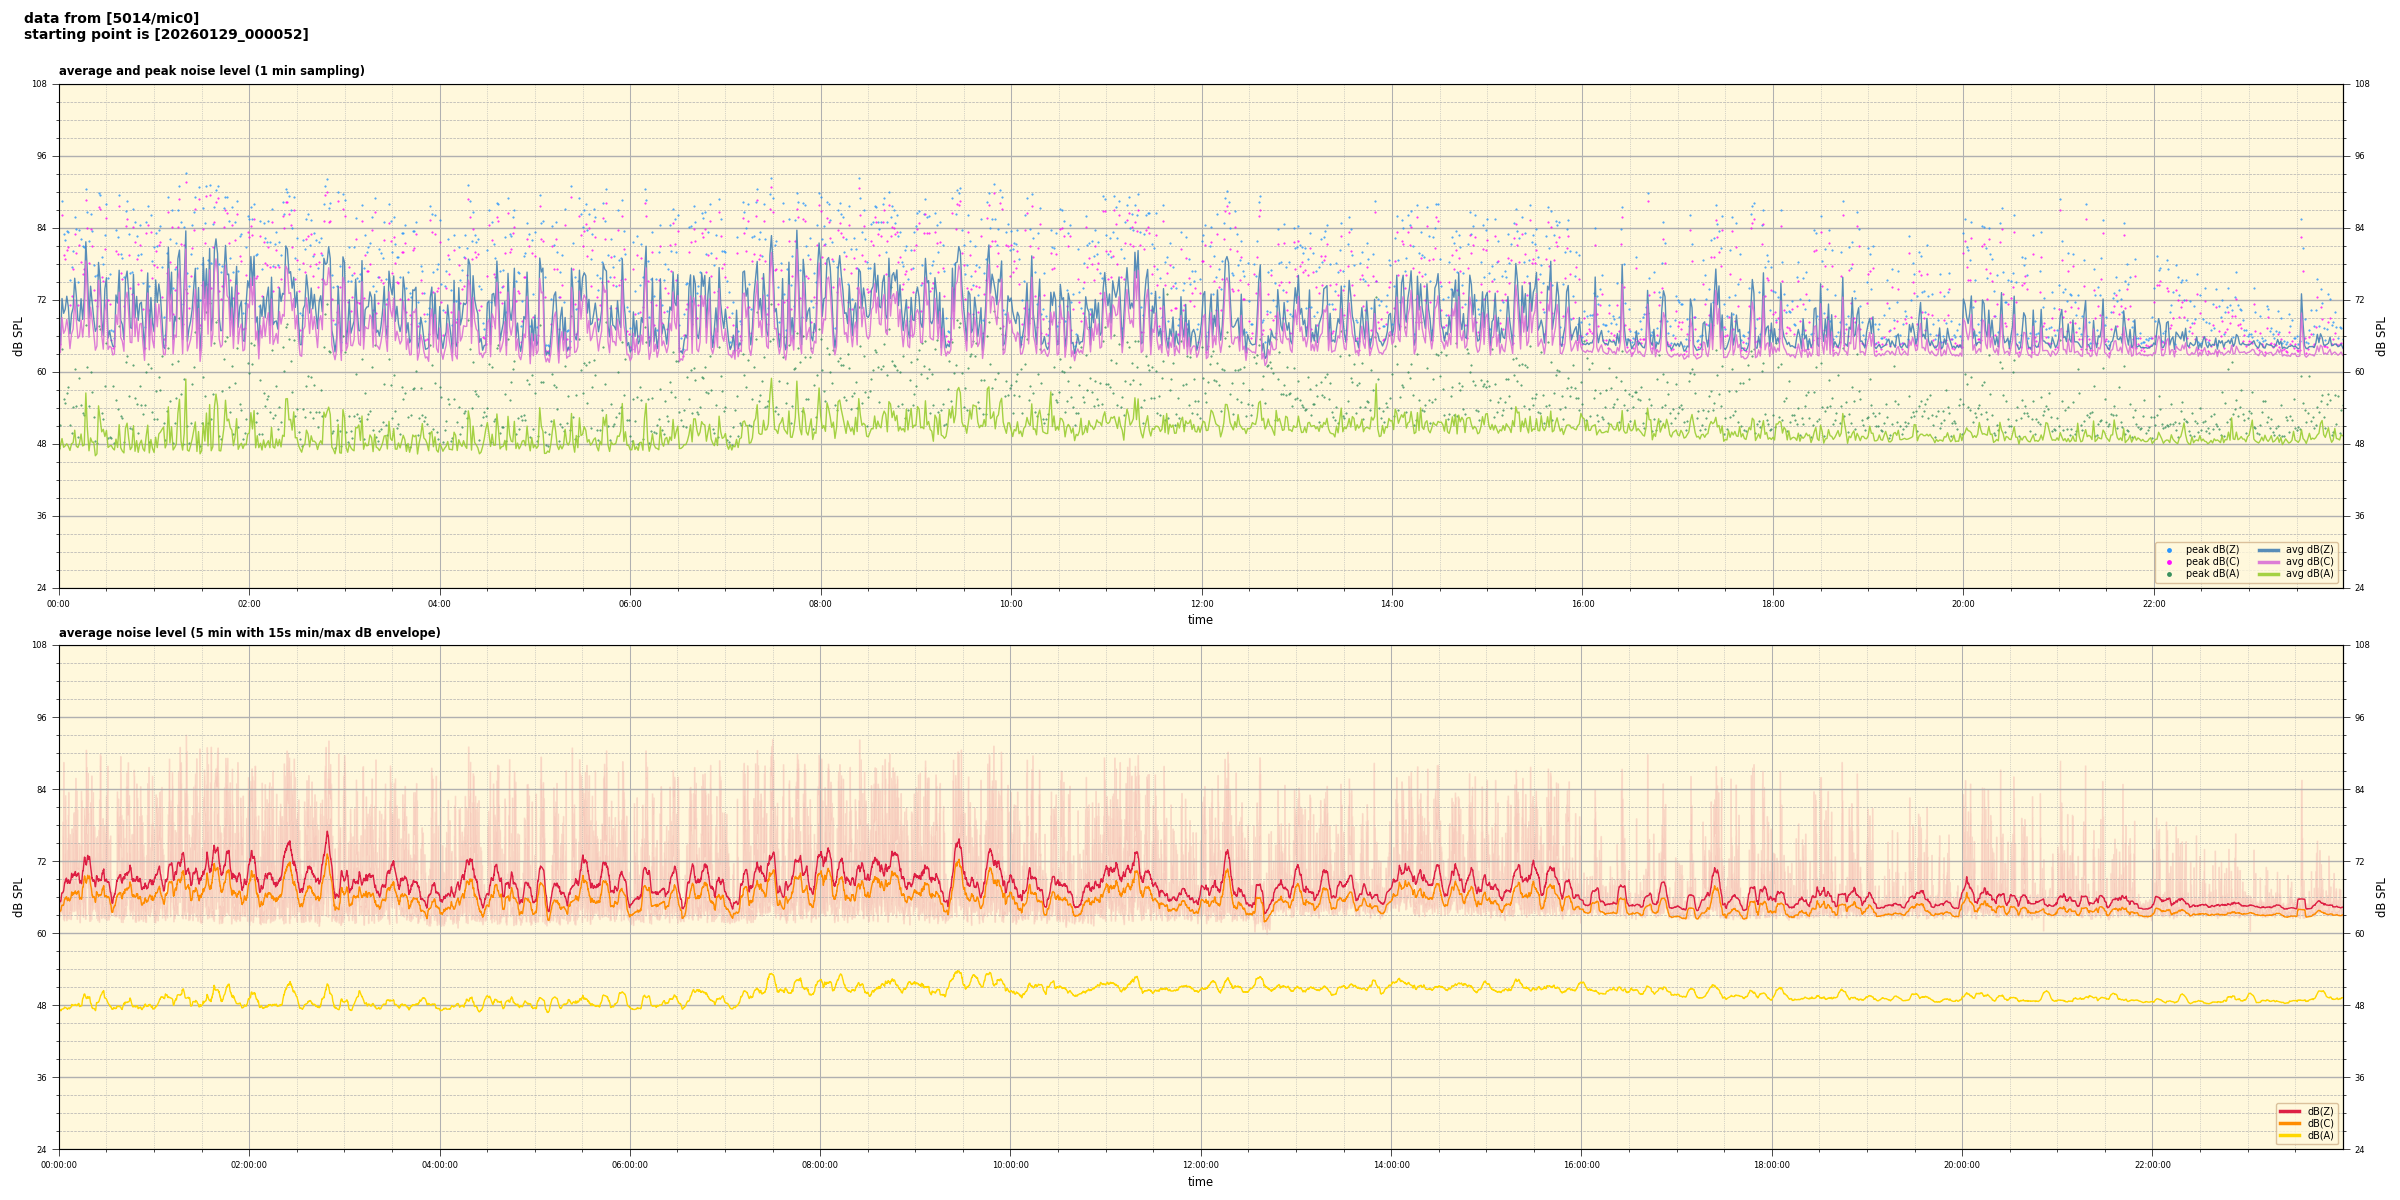Screen dimensions: 2400x1200
Task: Click the 18:00:00 tick on bottom chart axis
Action: (x=1772, y=1165)
